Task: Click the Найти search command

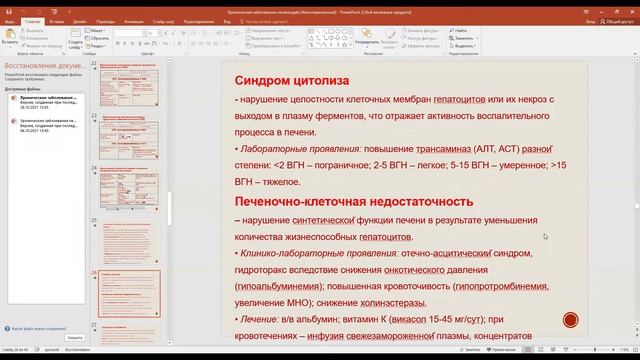Action: tap(458, 31)
